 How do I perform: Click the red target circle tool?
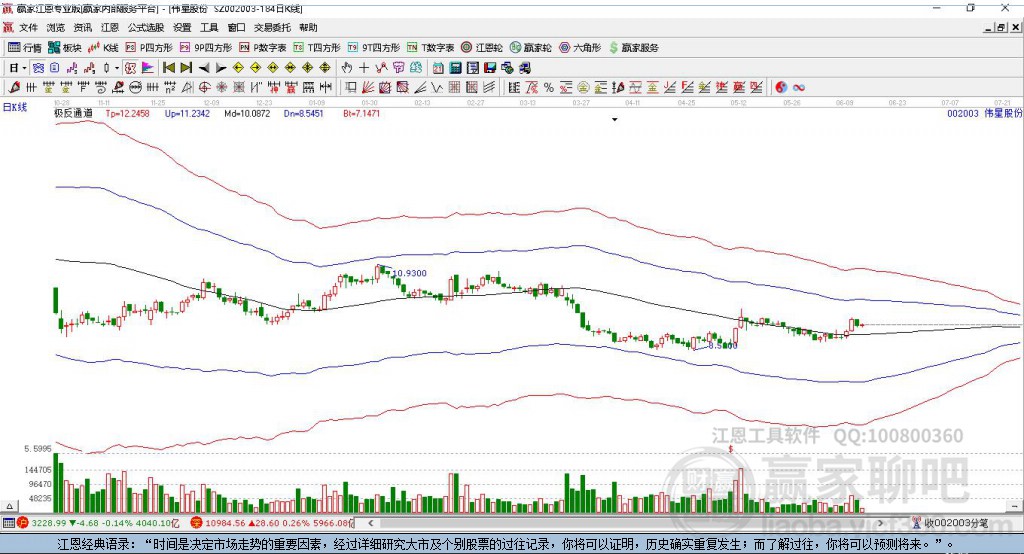coord(204,87)
